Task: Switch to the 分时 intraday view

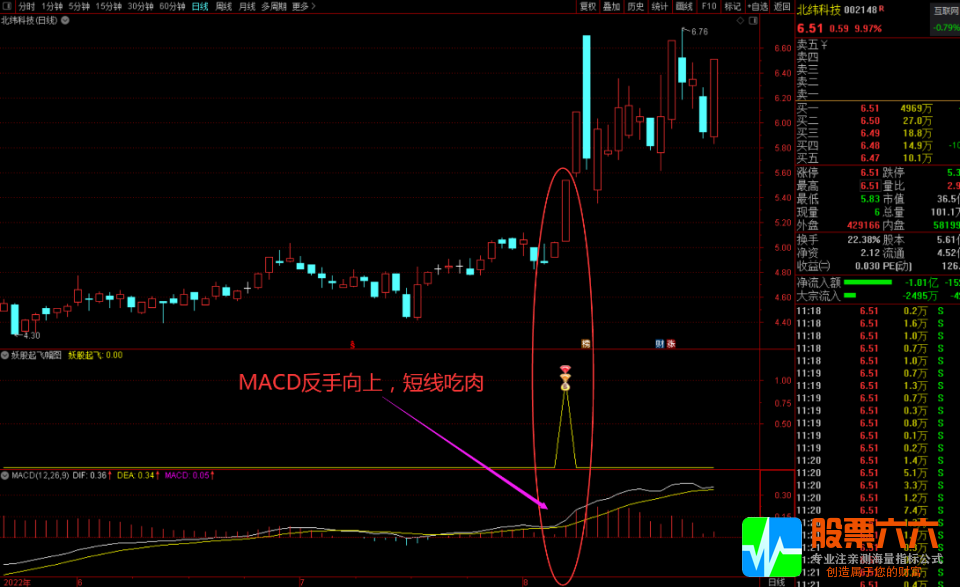Action: pos(26,6)
